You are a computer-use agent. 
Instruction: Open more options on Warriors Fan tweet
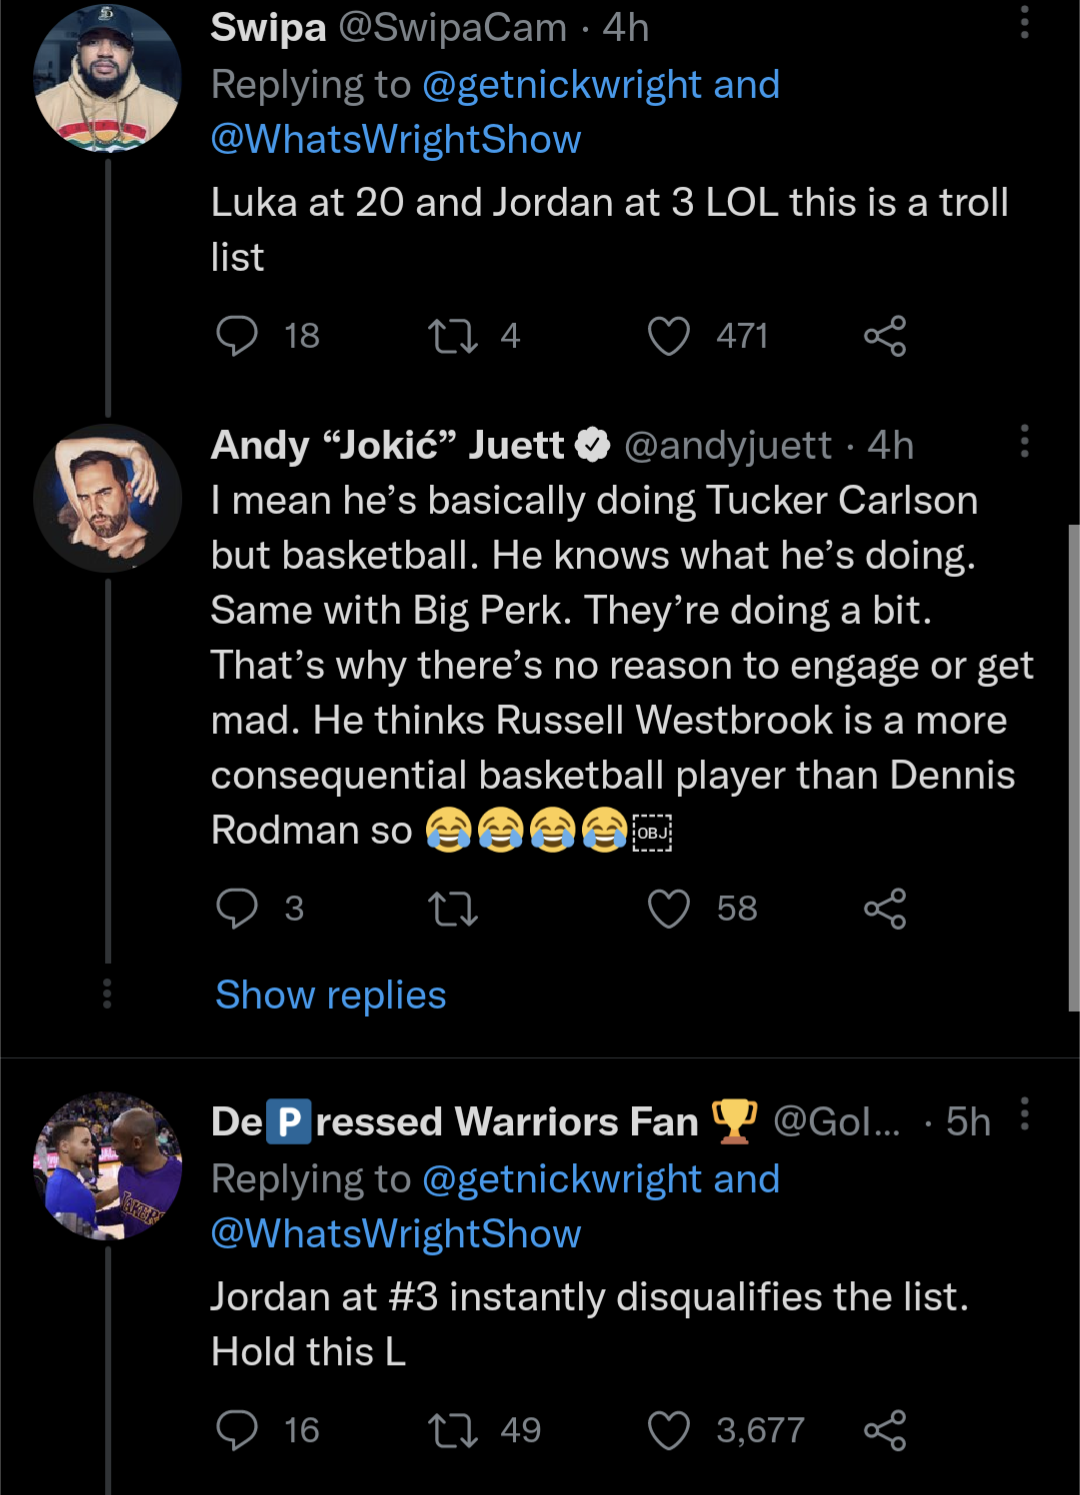pos(1024,1114)
